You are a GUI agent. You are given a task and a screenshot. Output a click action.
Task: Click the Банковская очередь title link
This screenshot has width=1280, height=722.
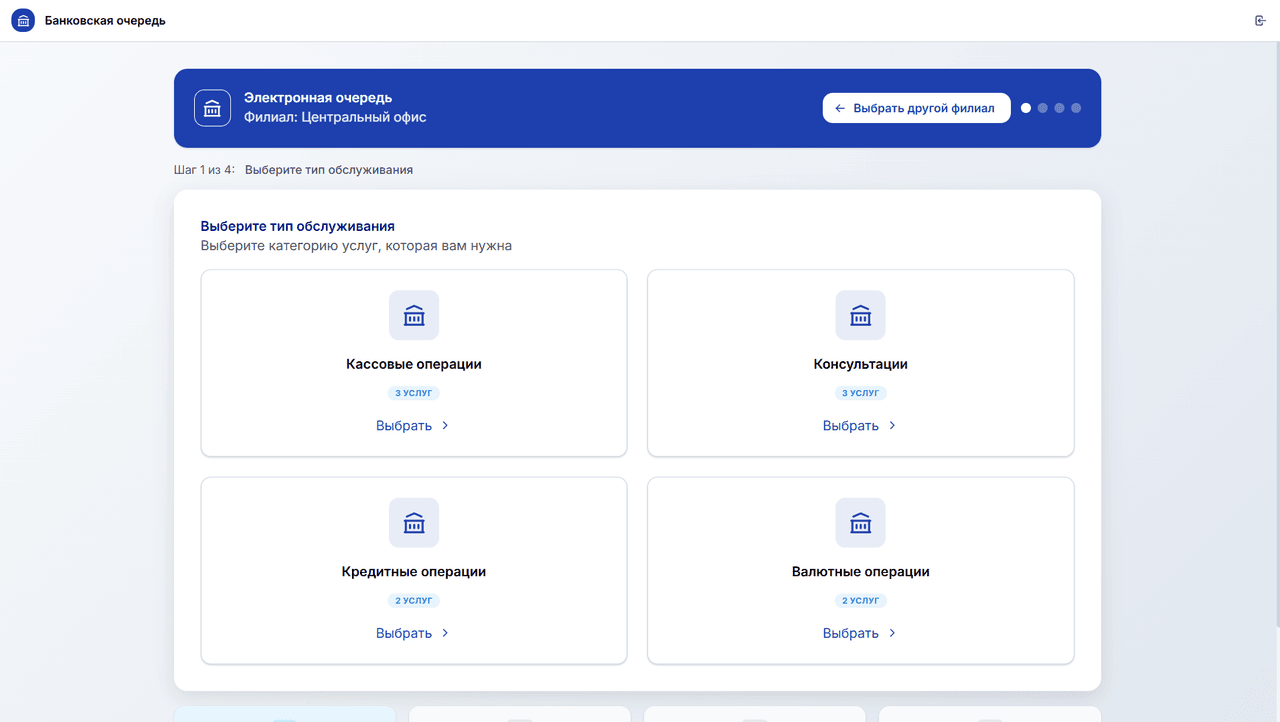(105, 21)
